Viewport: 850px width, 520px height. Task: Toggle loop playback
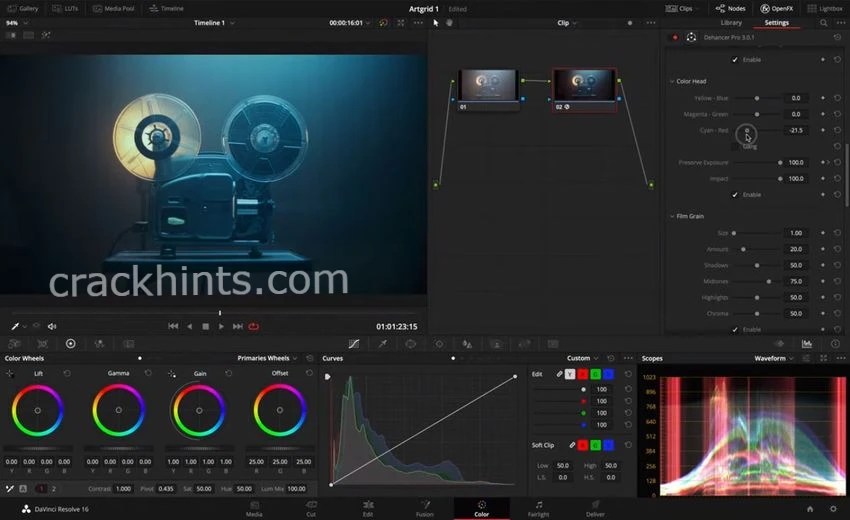254,326
